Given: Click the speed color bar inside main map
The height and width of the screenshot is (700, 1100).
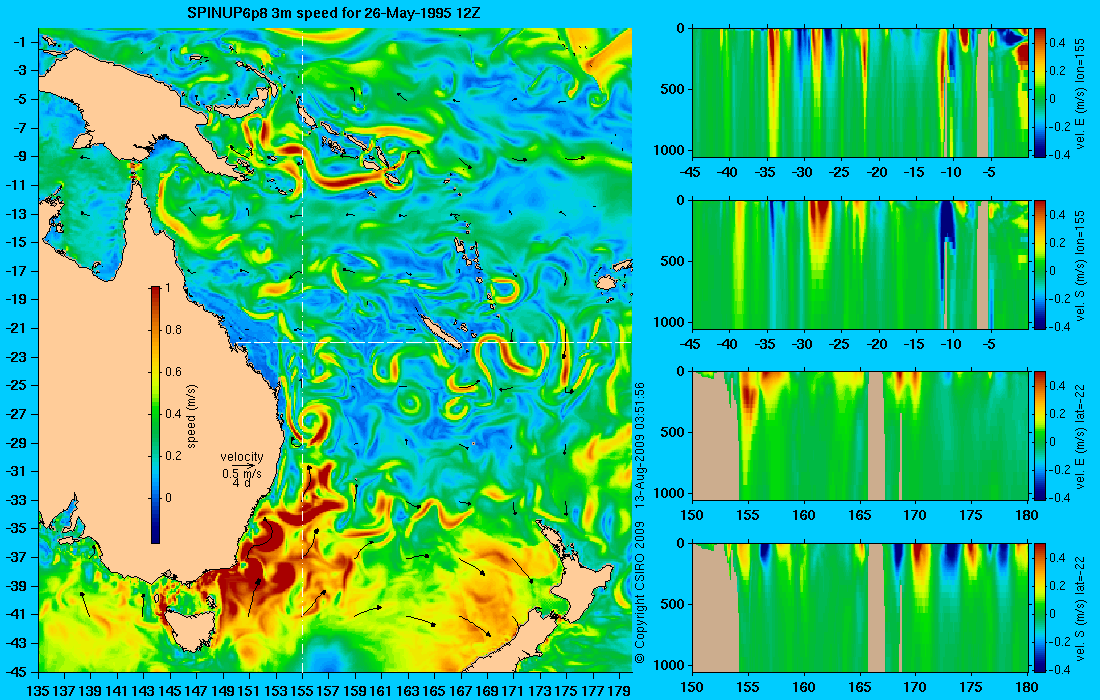Looking at the screenshot, I should point(155,415).
